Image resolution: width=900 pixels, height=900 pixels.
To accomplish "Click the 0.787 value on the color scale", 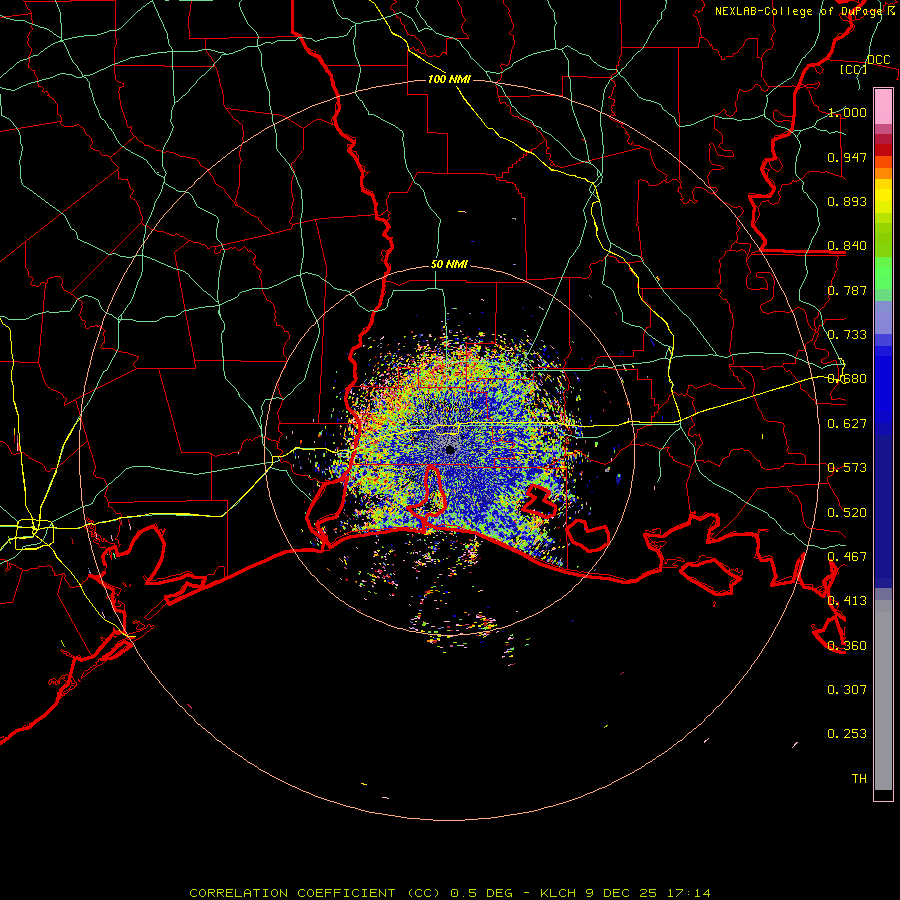I will point(847,290).
